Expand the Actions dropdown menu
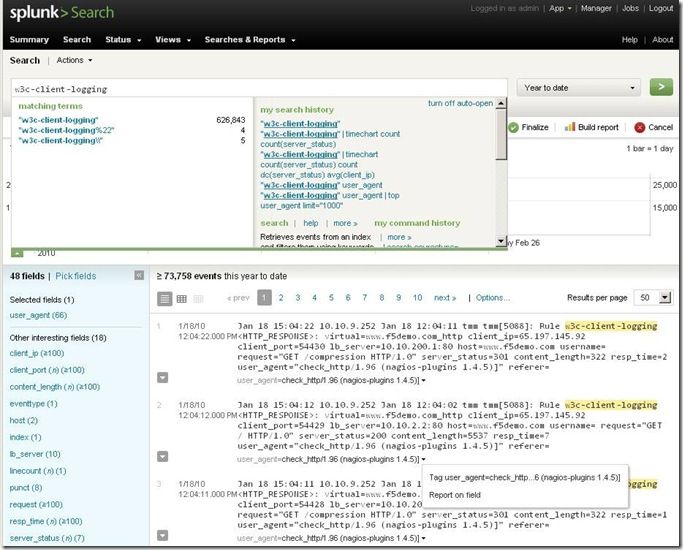Screen dimensions: 683x550 (x=74, y=61)
